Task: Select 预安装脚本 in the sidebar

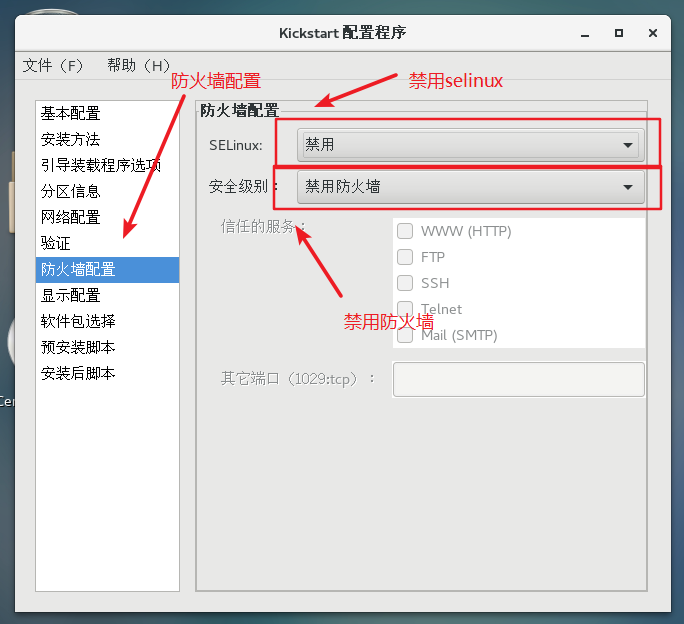Action: pyautogui.click(x=107, y=347)
